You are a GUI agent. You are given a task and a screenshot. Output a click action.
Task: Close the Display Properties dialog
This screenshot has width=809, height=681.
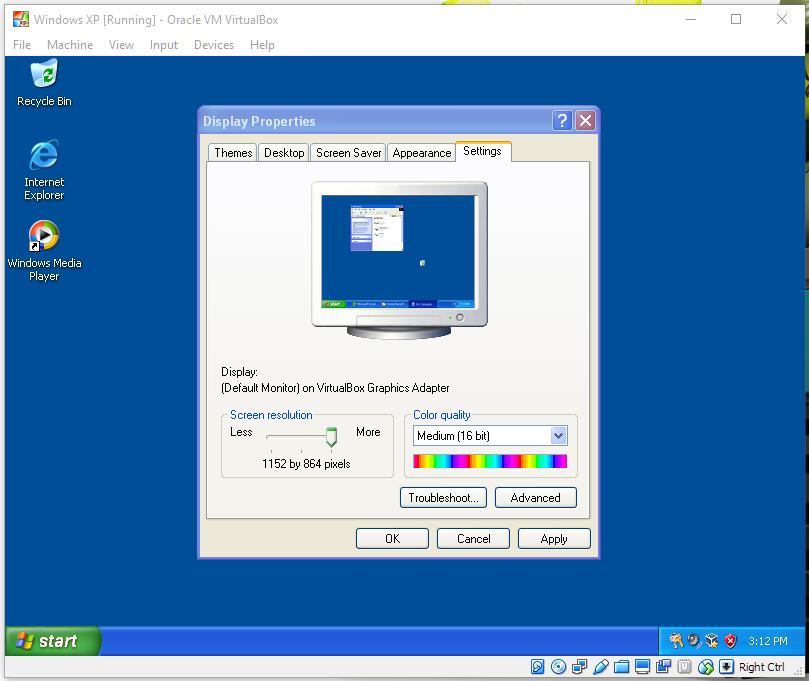(585, 121)
